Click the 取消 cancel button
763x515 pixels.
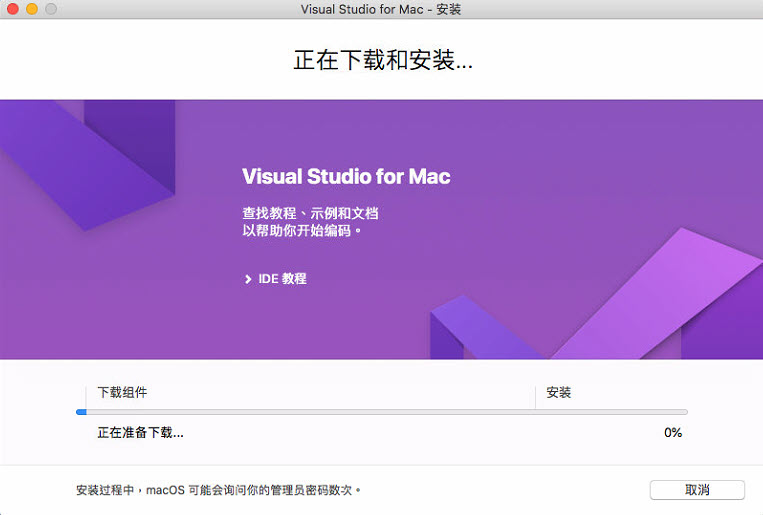pyautogui.click(x=697, y=490)
